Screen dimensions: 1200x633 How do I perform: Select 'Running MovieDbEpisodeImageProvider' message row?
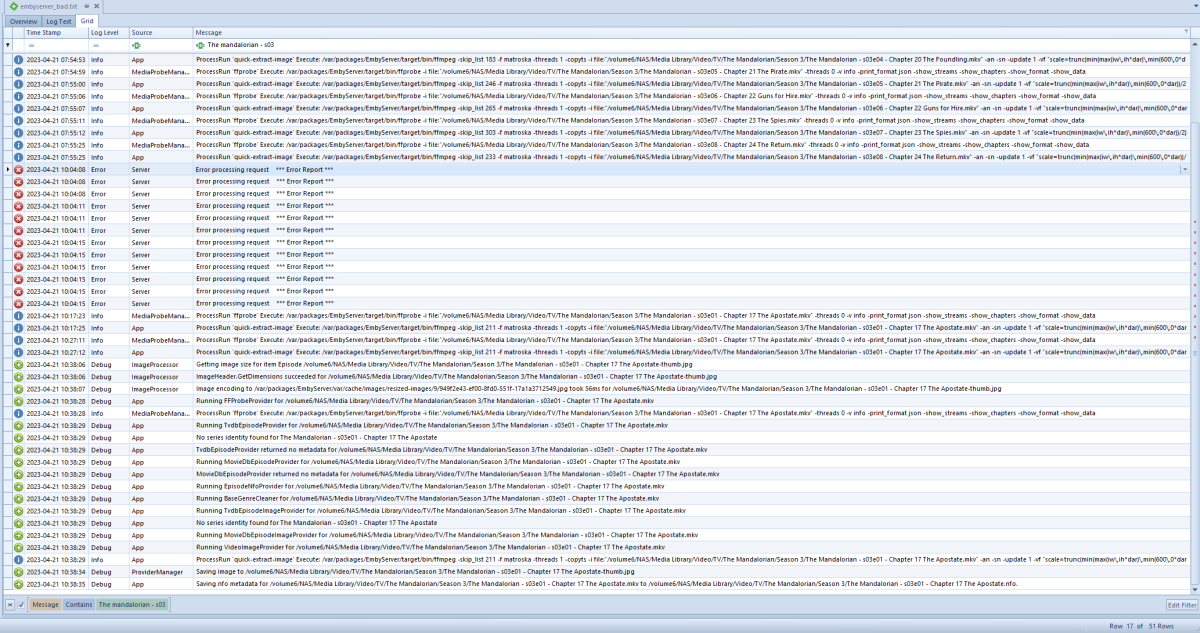(447, 535)
